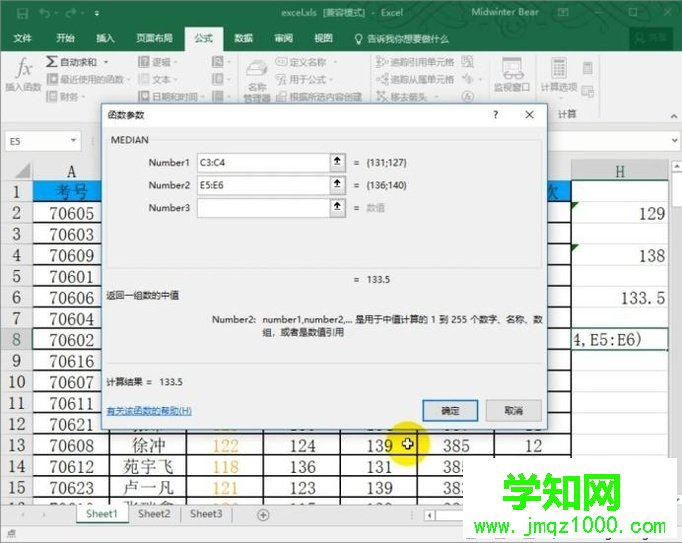This screenshot has height=543, width=682.
Task: Add a new sheet with the plus button
Action: point(263,515)
